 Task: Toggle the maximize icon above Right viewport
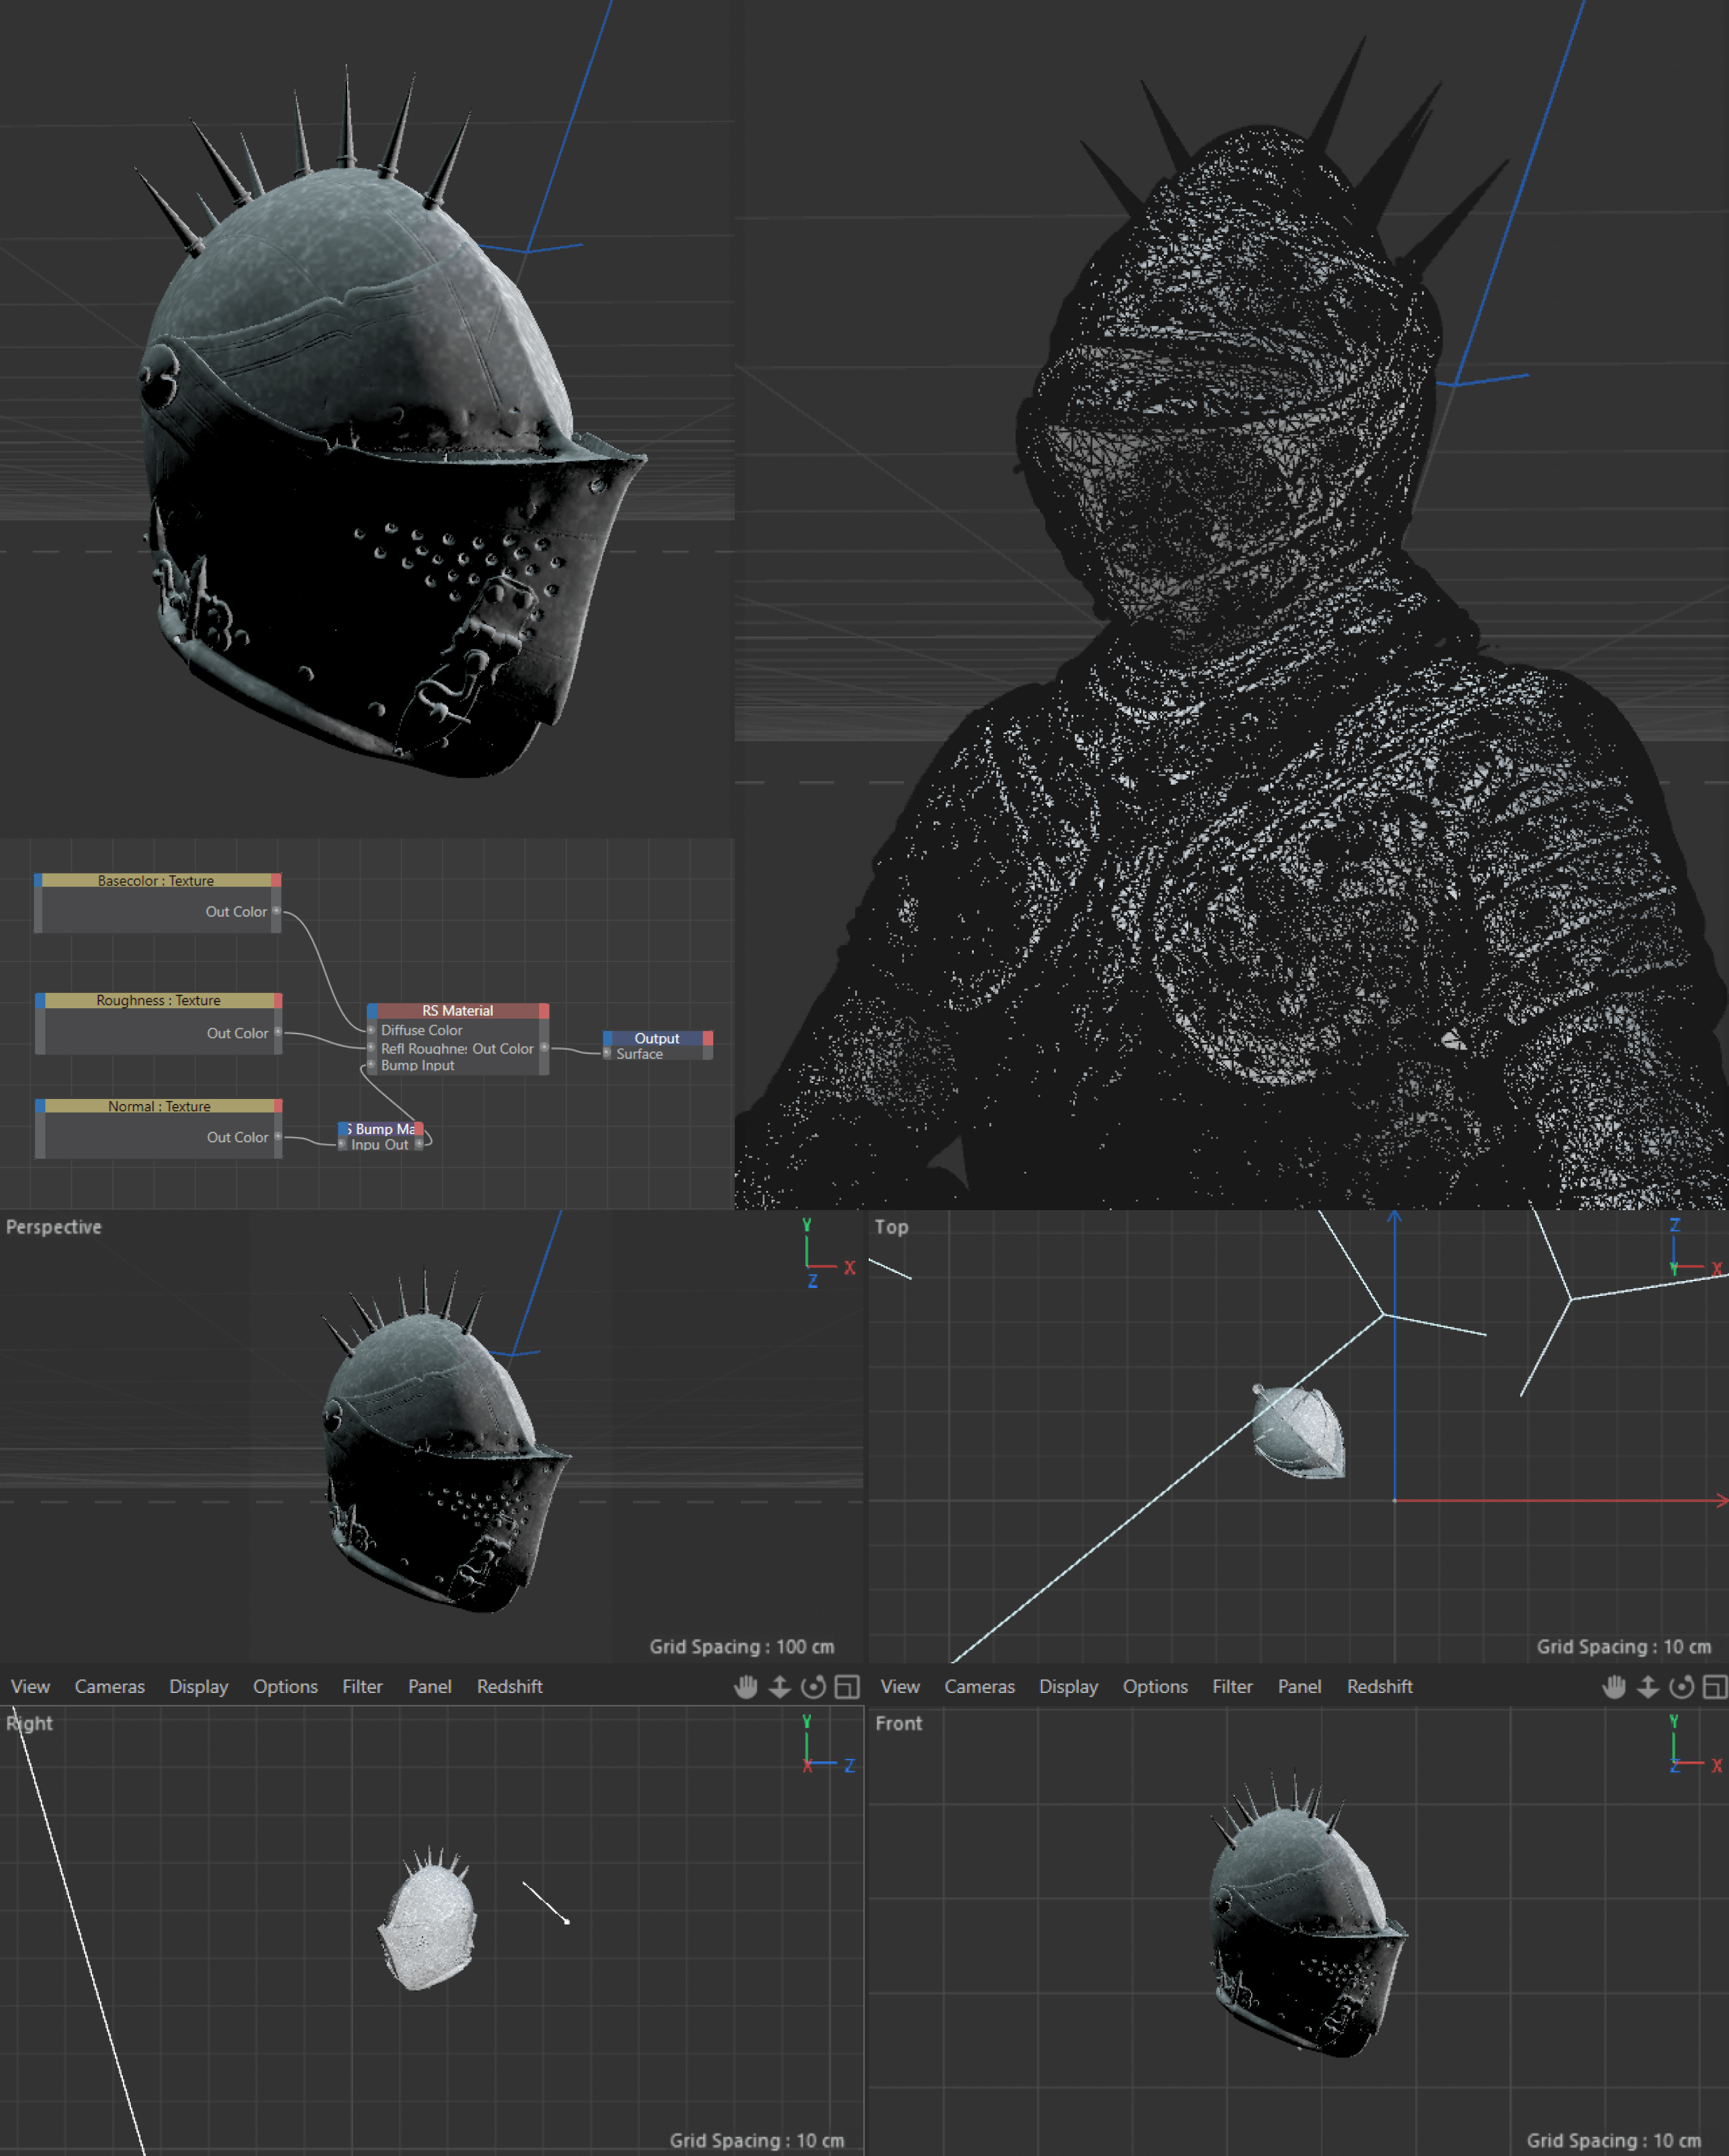(x=847, y=1687)
